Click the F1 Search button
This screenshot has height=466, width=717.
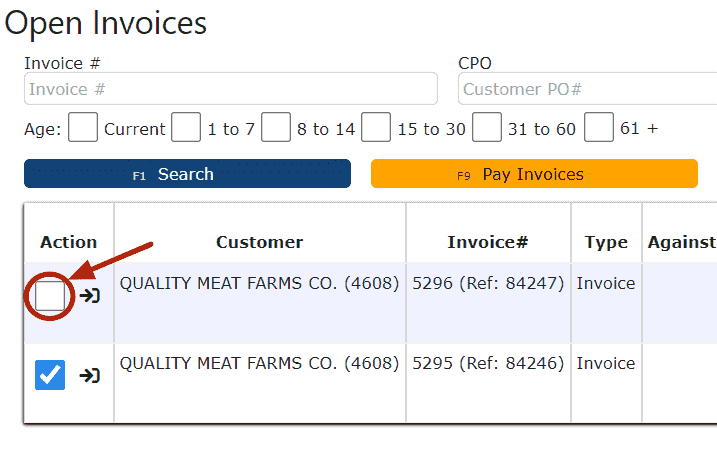(187, 174)
